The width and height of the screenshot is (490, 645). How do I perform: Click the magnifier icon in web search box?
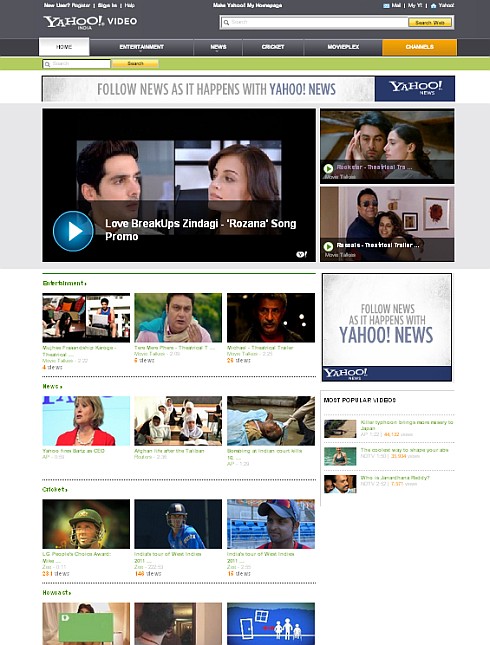pos(226,23)
